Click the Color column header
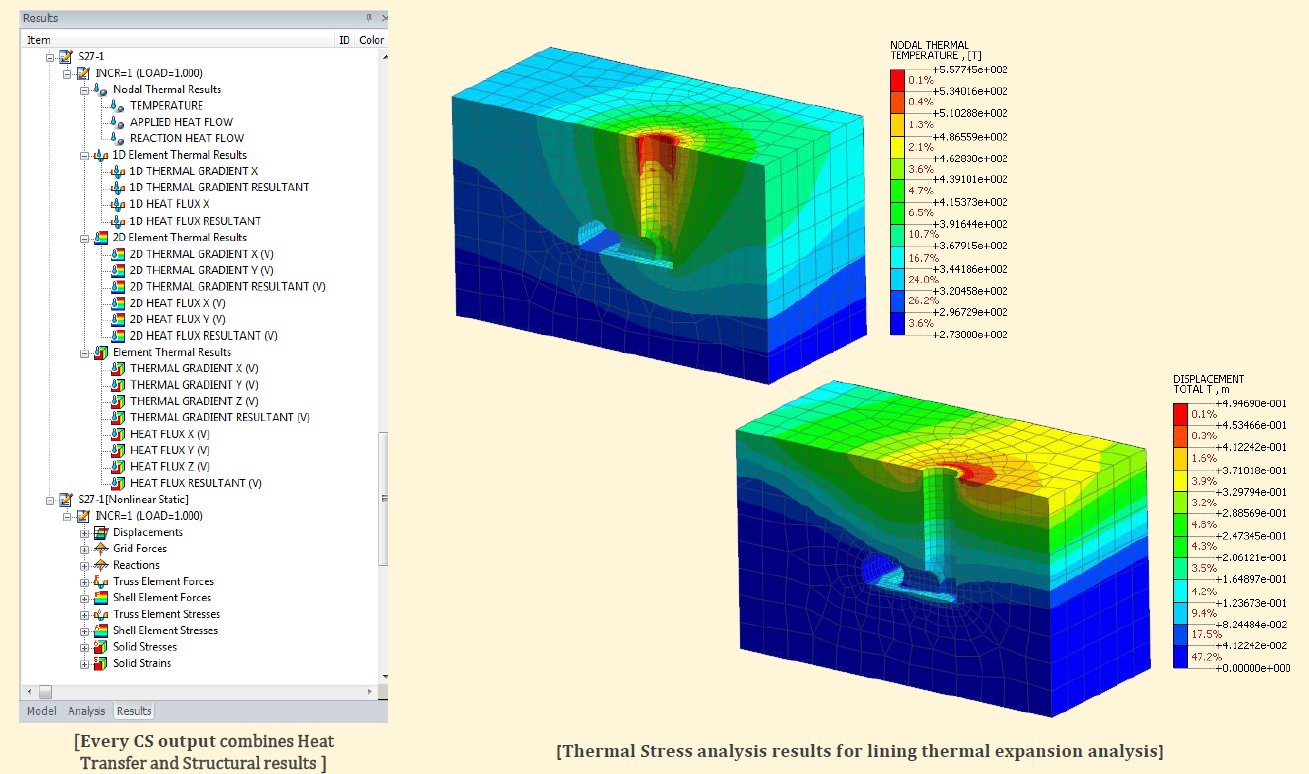 pyautogui.click(x=371, y=40)
